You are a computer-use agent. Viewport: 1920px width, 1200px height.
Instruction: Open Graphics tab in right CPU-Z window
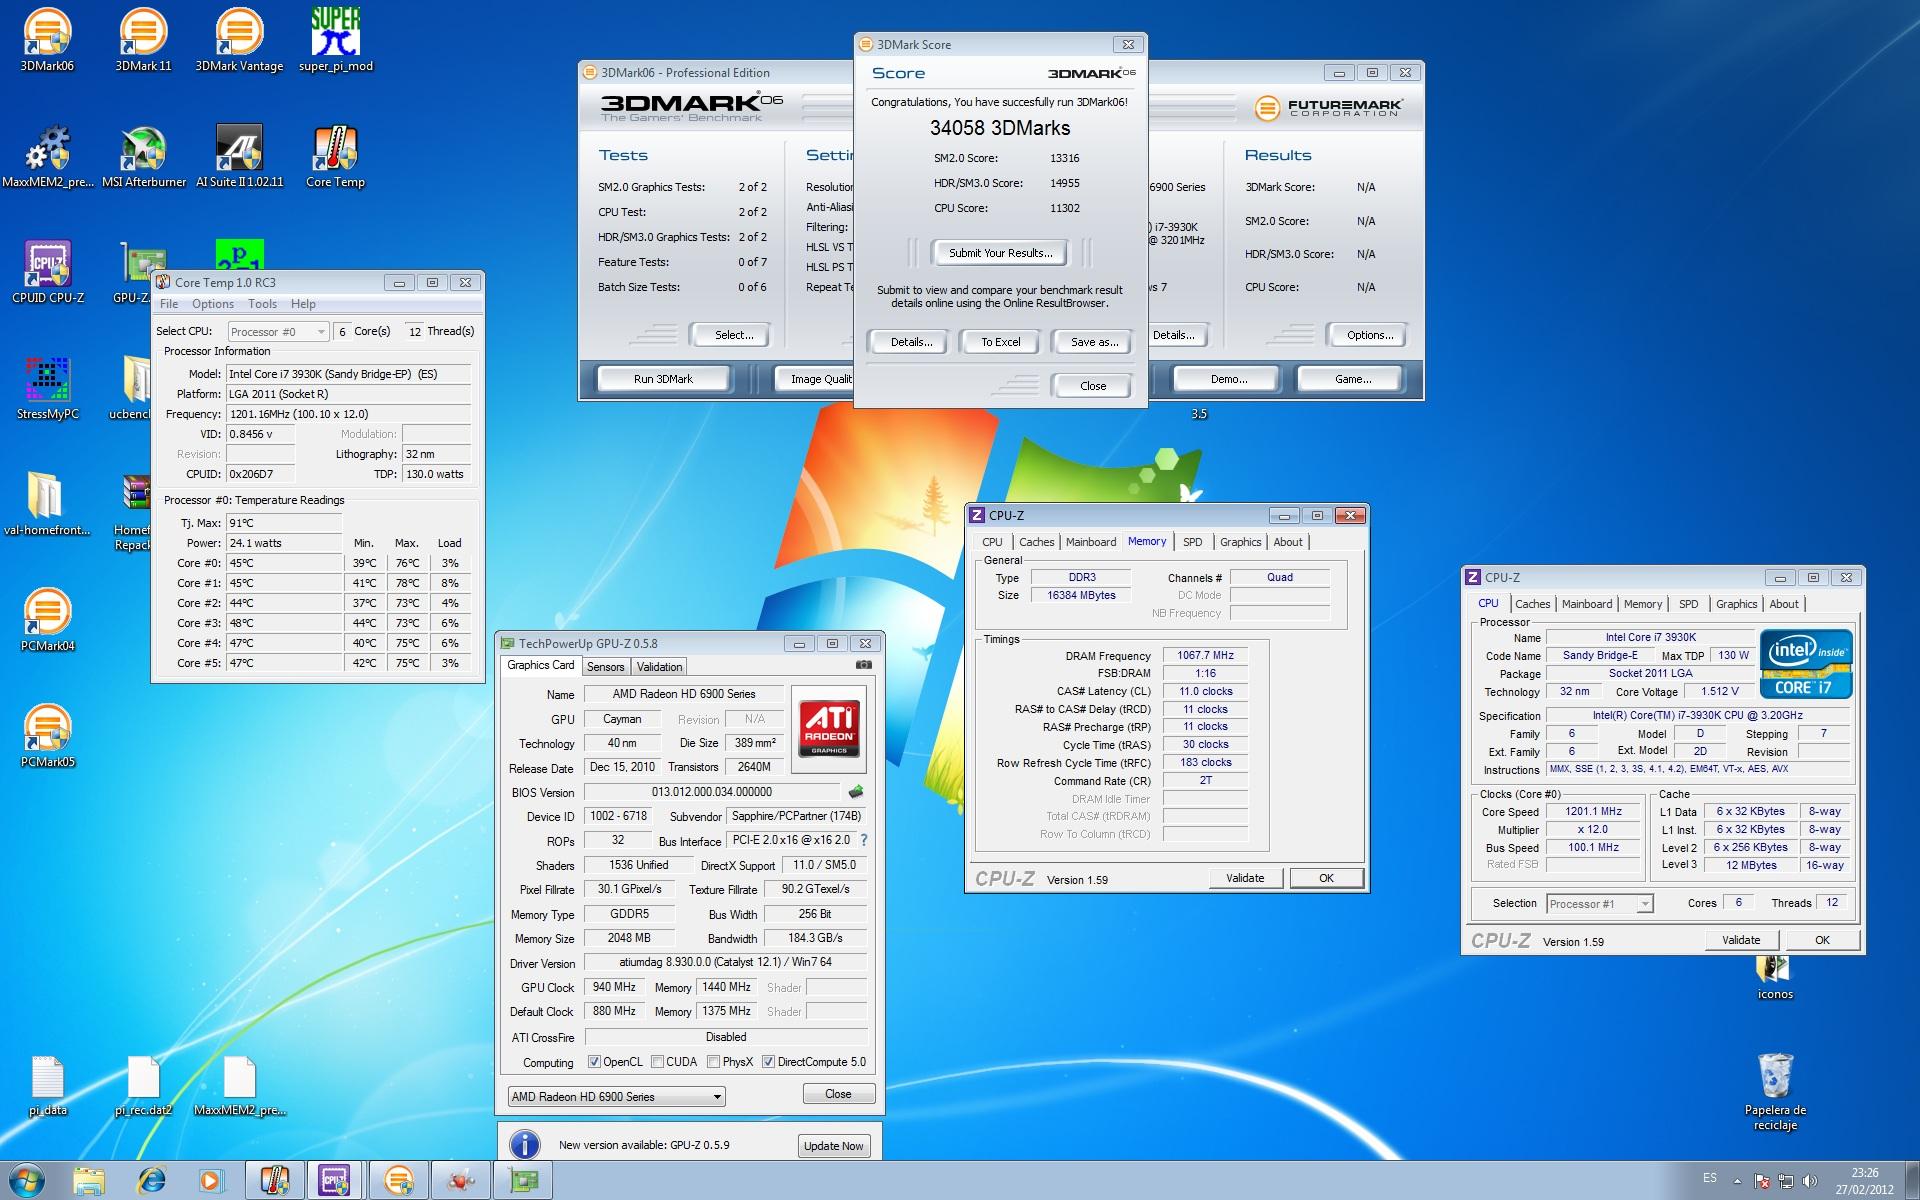point(1736,604)
